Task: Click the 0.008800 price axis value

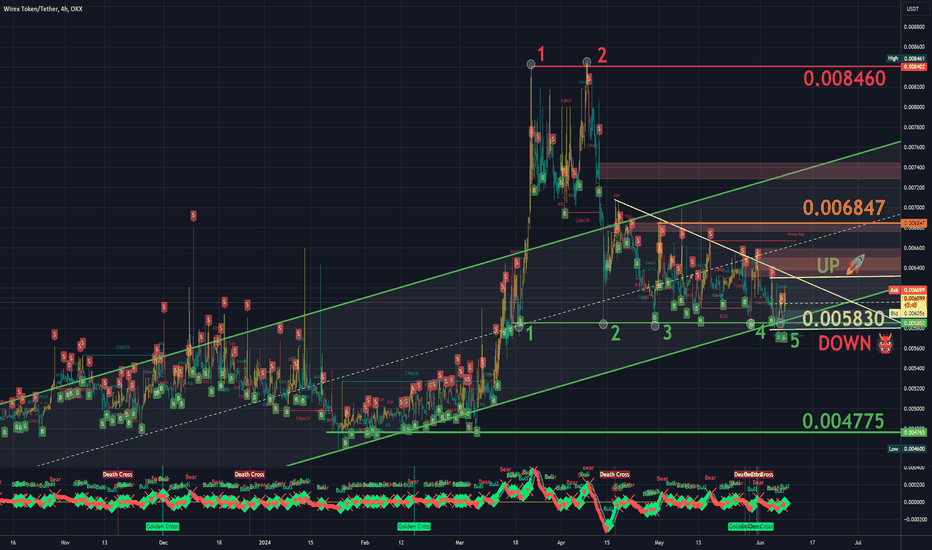Action: (914, 27)
